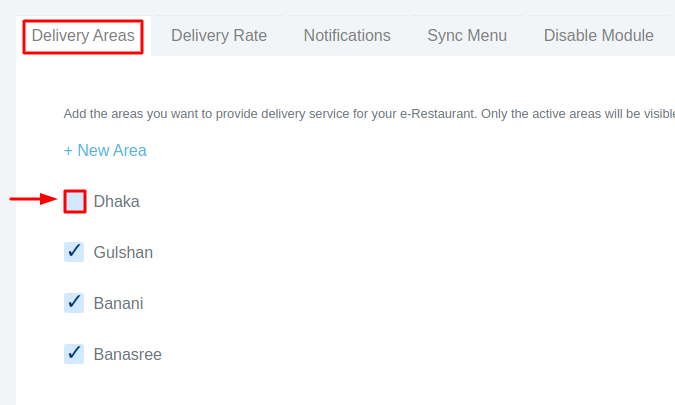This screenshot has width=675, height=405.
Task: Select the Sync Menu tab
Action: 467,36
